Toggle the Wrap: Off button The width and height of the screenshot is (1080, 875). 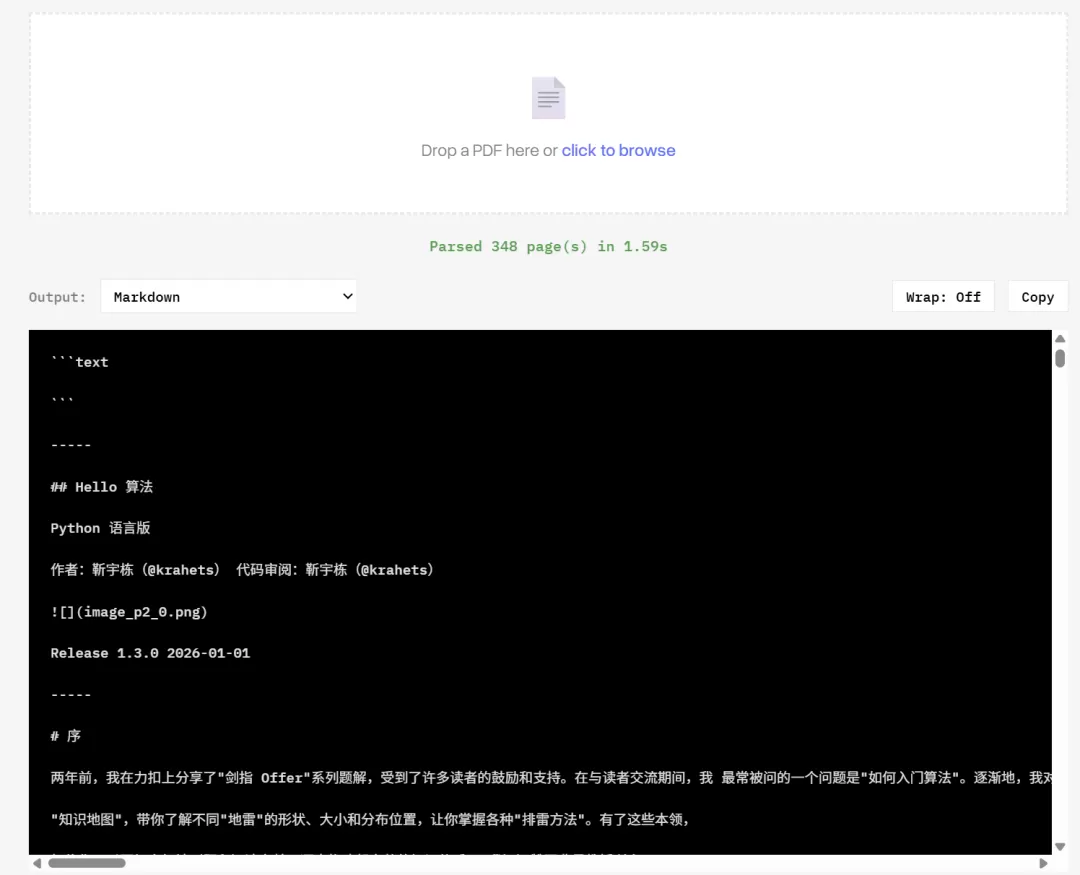(942, 297)
